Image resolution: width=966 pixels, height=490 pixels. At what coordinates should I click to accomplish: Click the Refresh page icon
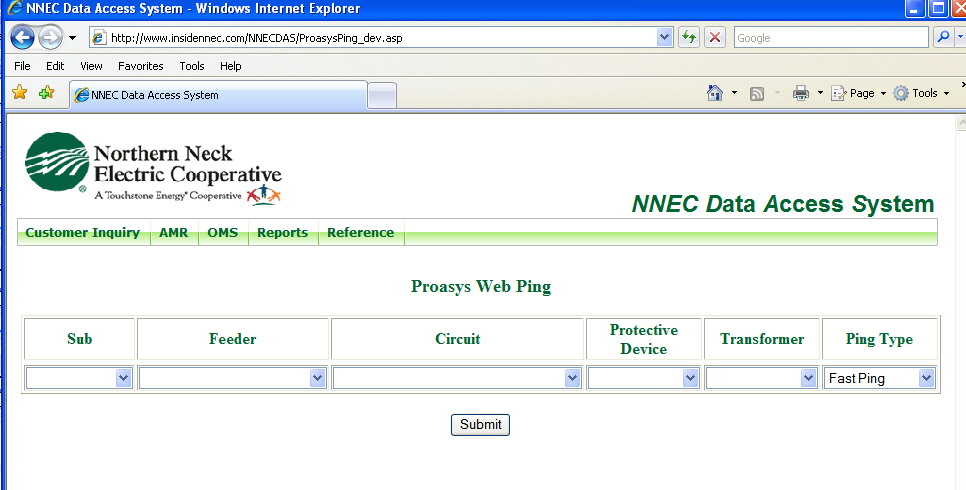689,38
